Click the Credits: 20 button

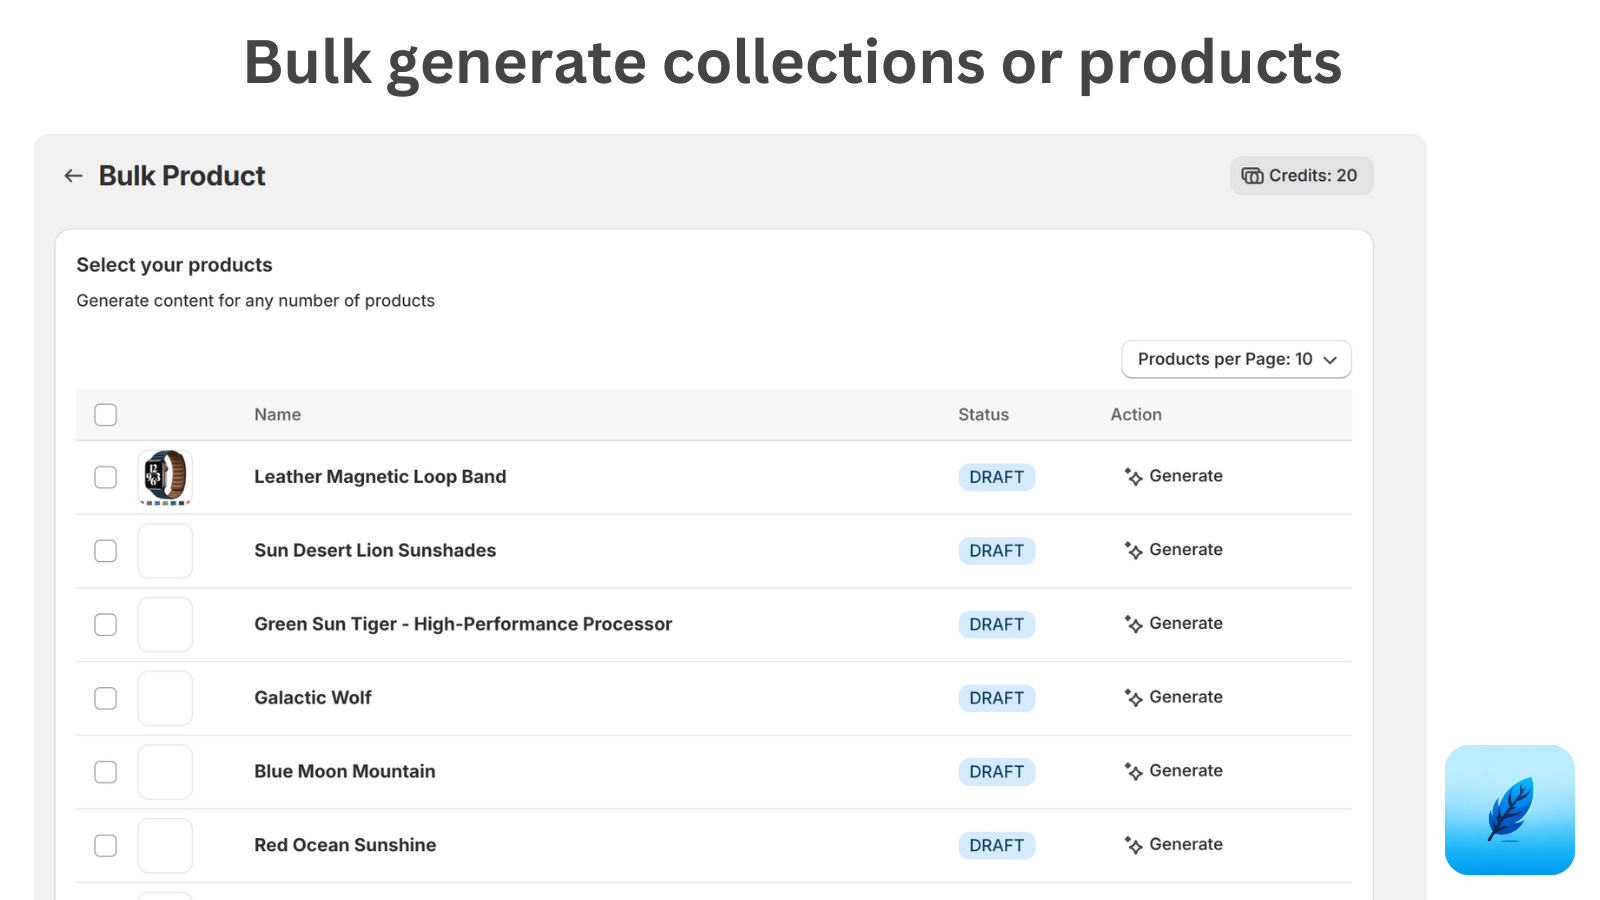pos(1302,175)
